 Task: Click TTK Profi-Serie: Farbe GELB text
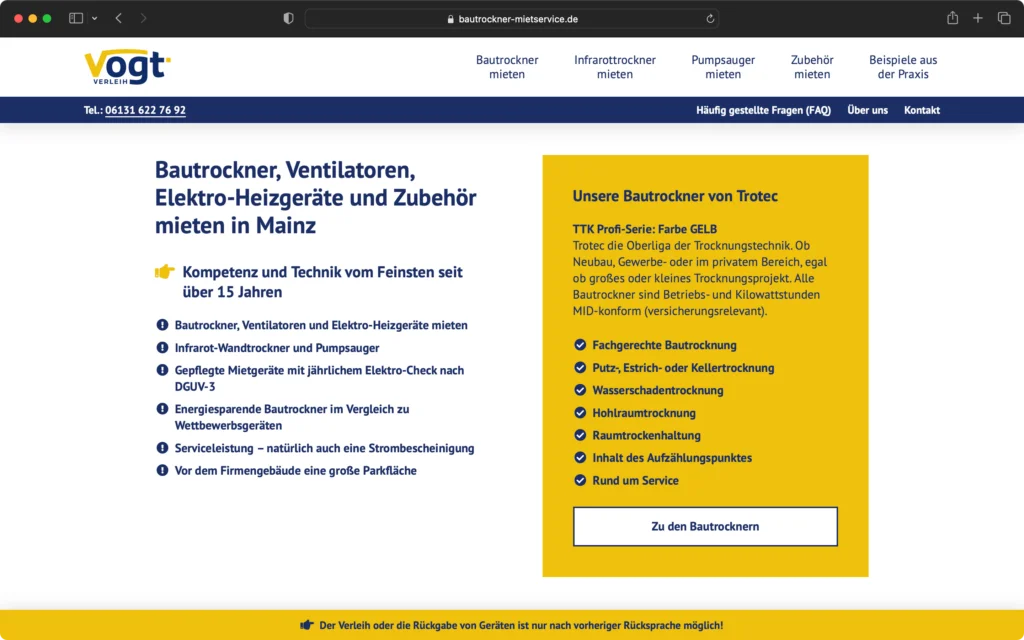tap(645, 229)
